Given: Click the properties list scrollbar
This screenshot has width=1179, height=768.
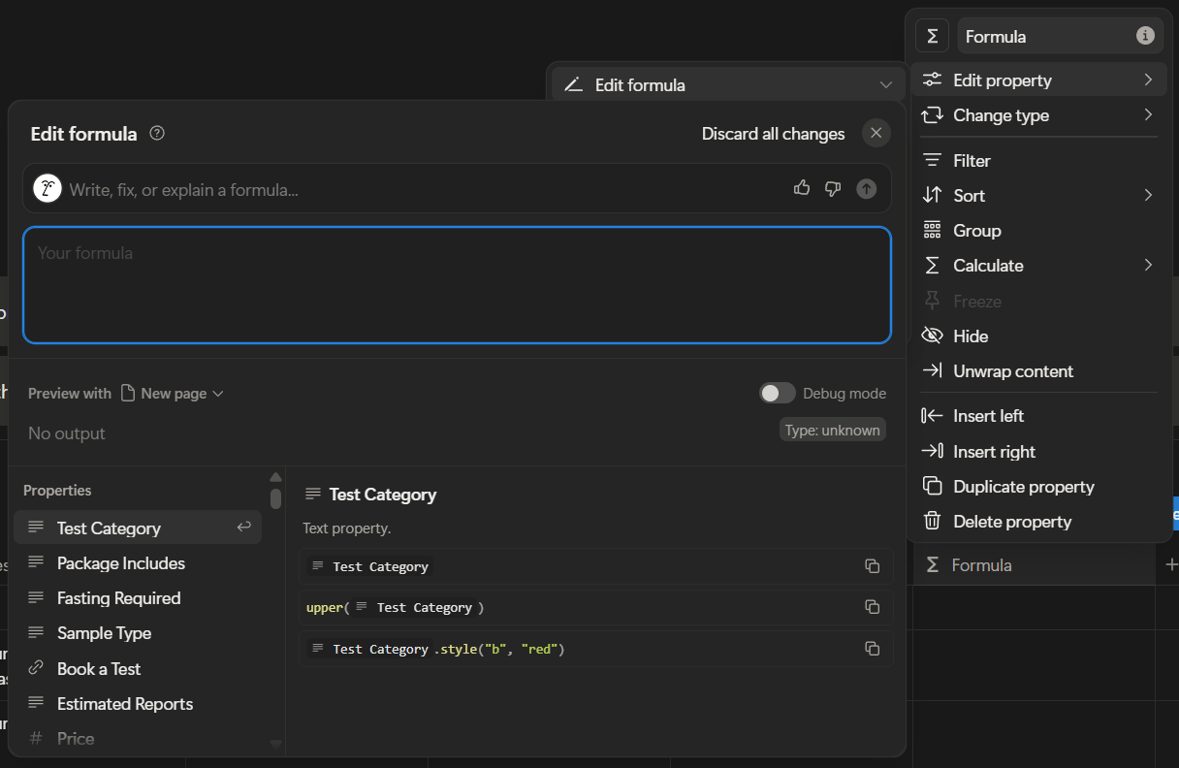Looking at the screenshot, I should (x=276, y=498).
